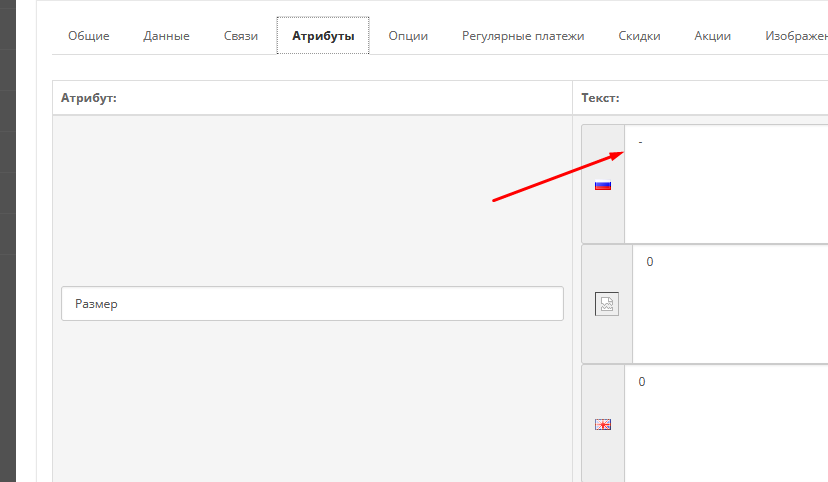The height and width of the screenshot is (482, 828).
Task: Click the English flag text area
Action: tap(727, 424)
